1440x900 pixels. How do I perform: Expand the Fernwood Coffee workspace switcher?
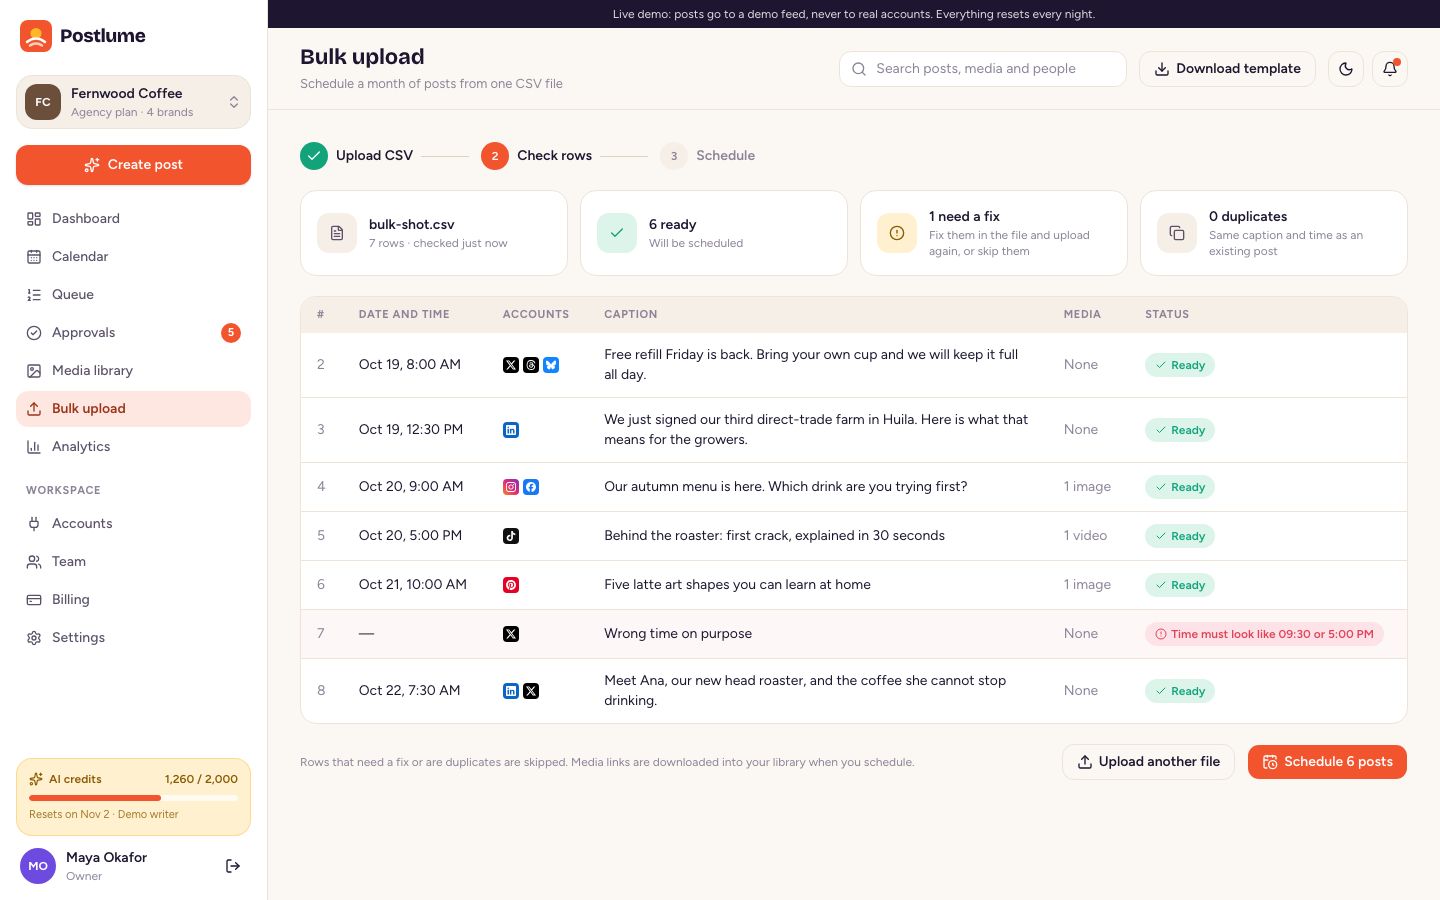[133, 102]
